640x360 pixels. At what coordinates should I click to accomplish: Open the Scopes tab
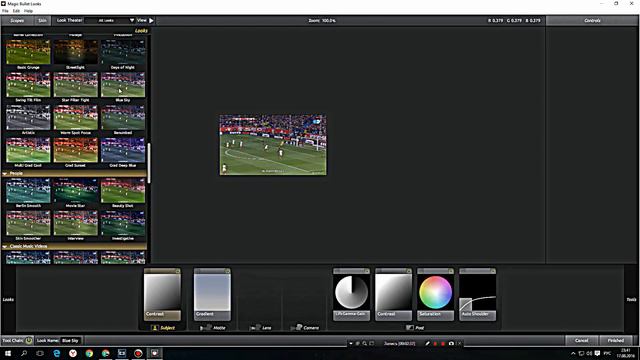click(17, 20)
